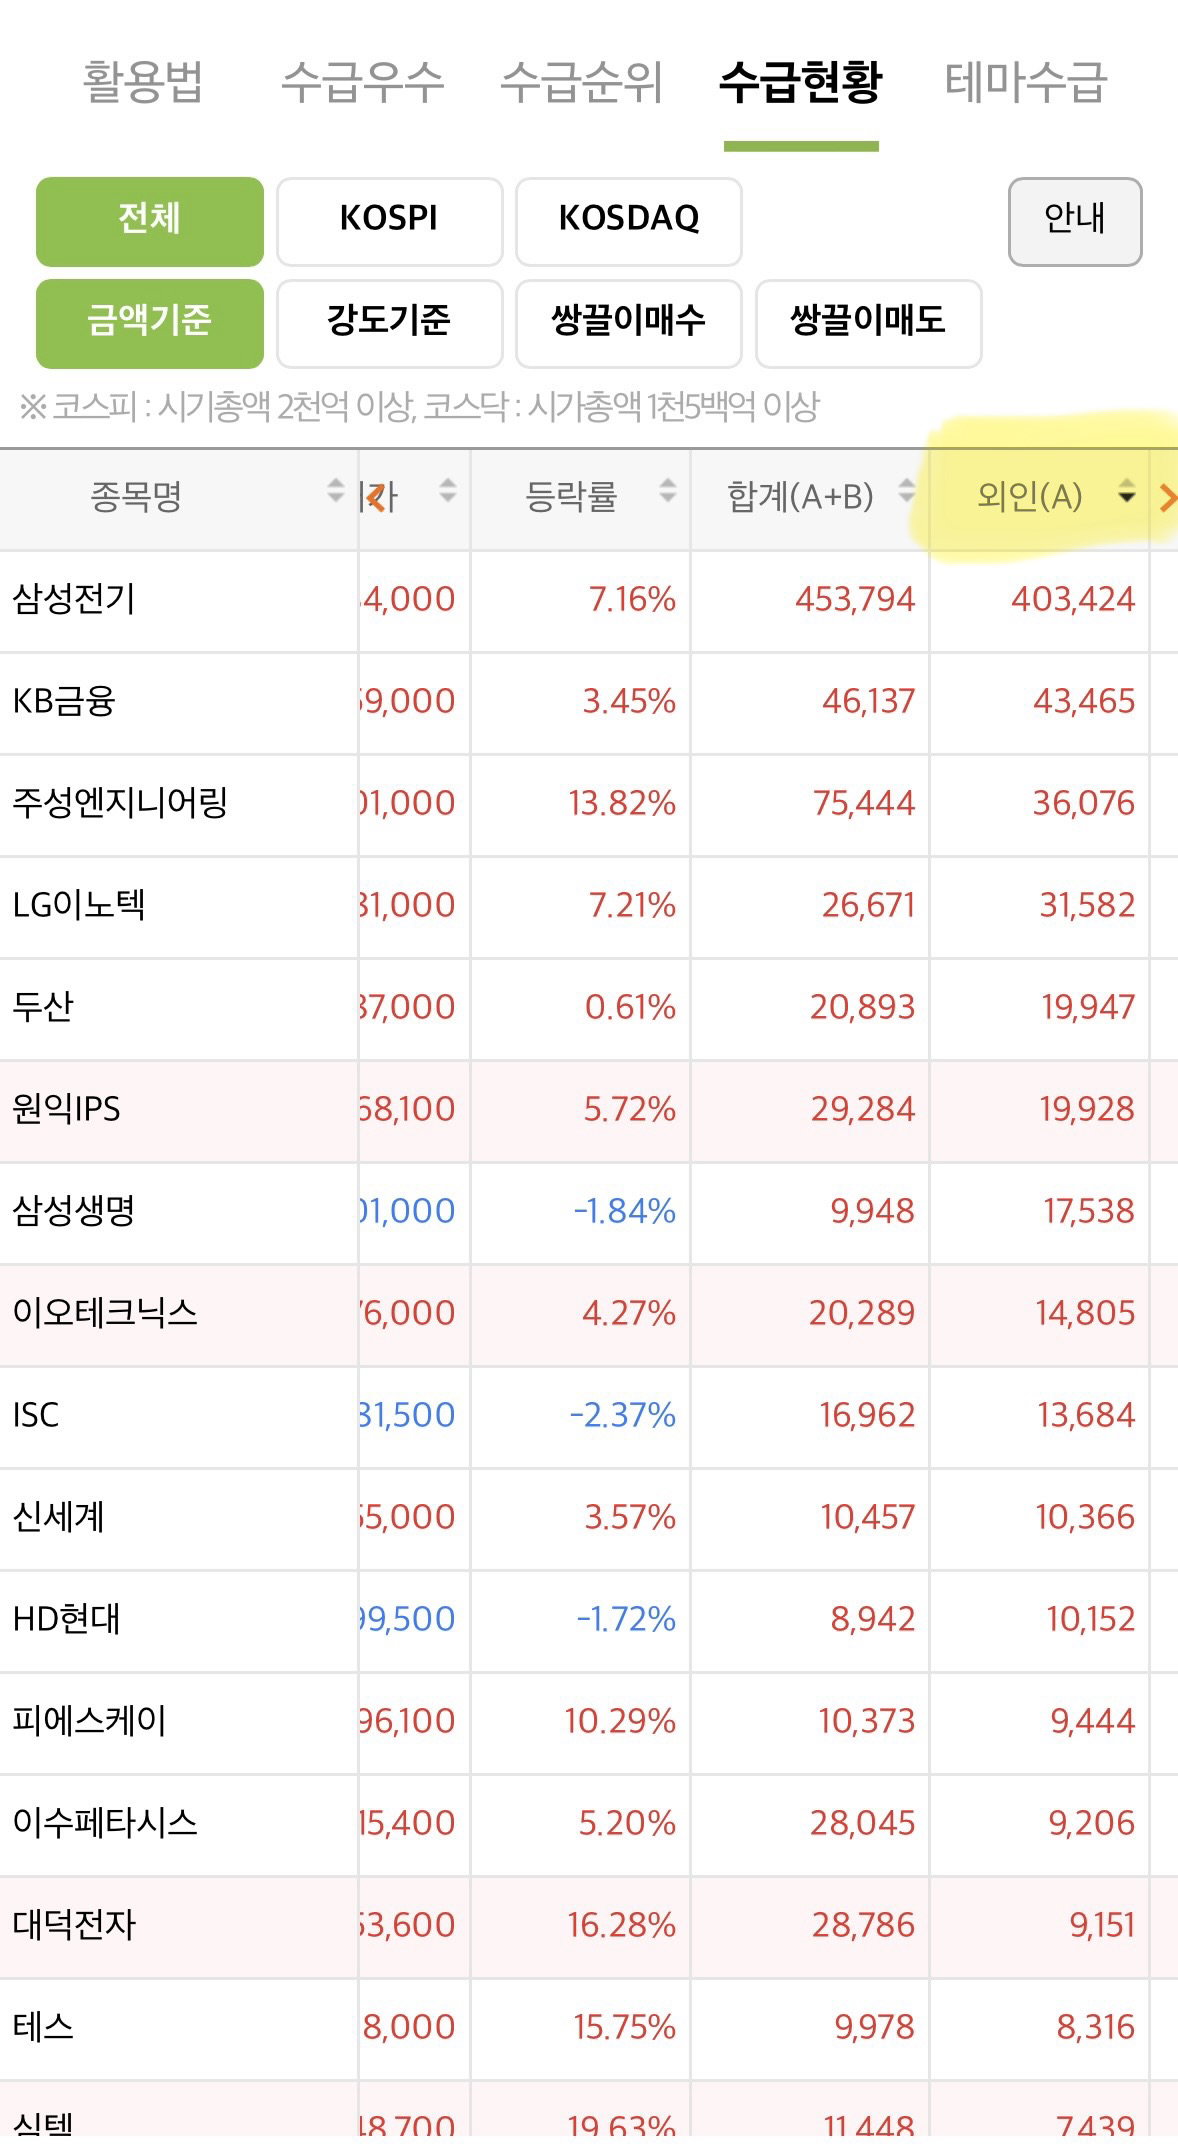Open the 활용법 tab

click(x=143, y=82)
